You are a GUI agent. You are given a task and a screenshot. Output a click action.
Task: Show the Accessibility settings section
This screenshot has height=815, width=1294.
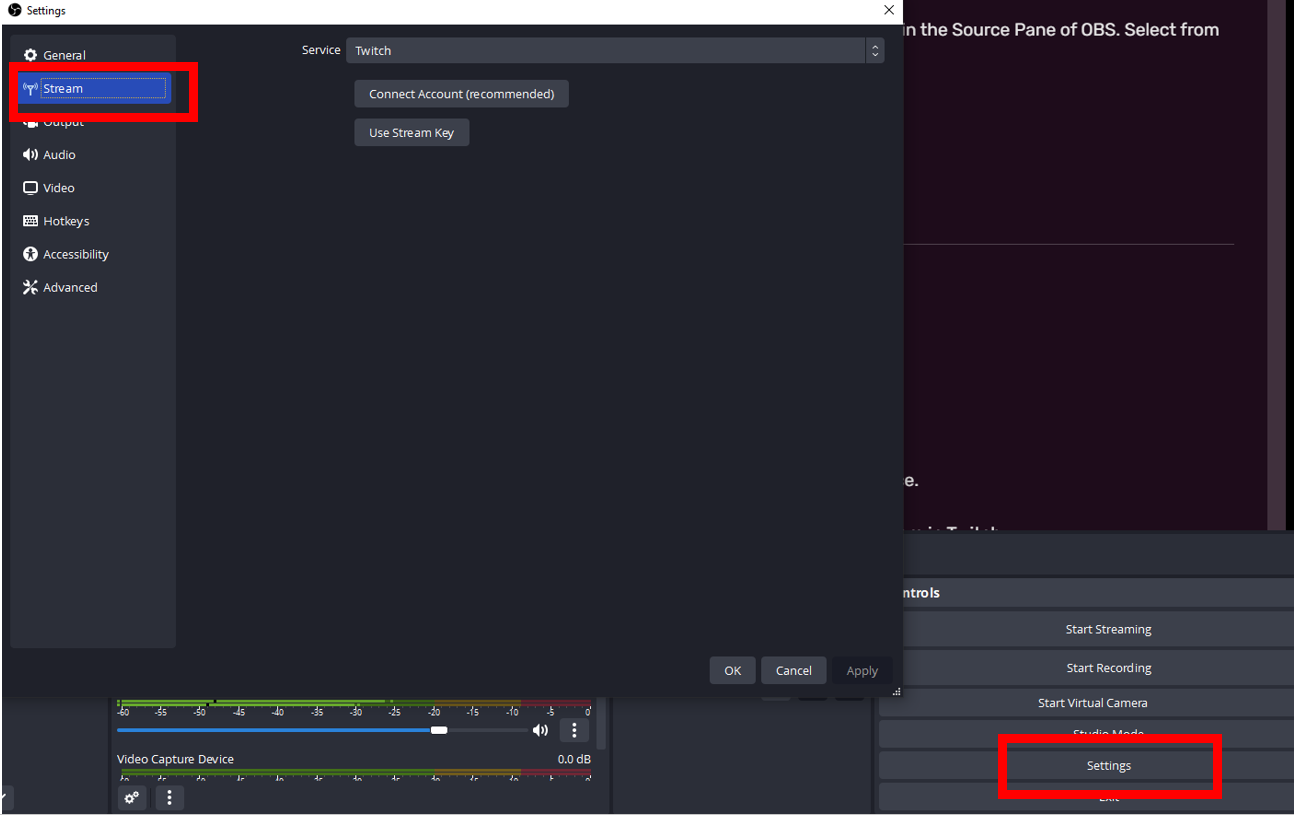point(93,253)
